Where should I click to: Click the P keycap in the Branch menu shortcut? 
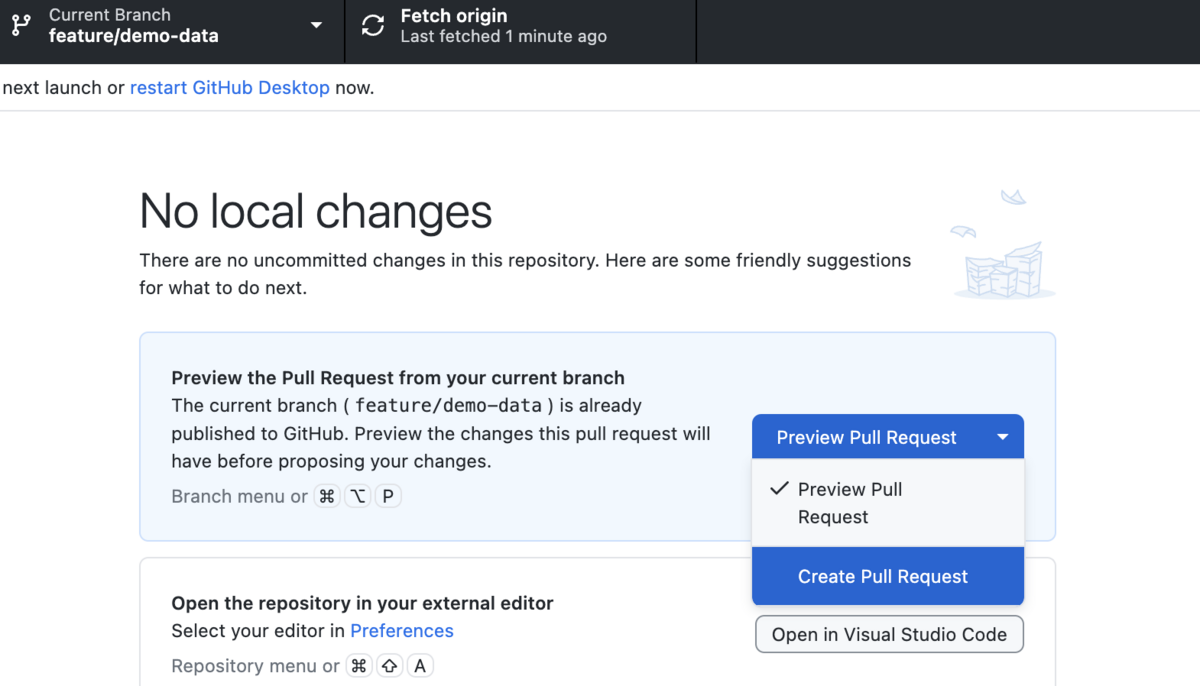coord(388,496)
